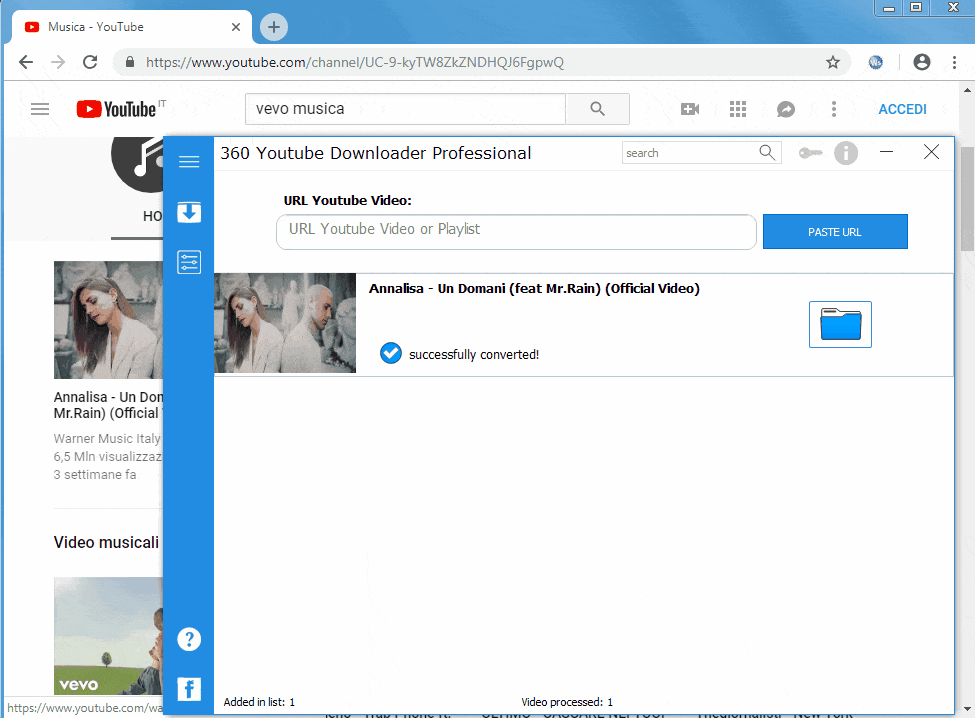Click the site lock icon in address bar

(129, 62)
